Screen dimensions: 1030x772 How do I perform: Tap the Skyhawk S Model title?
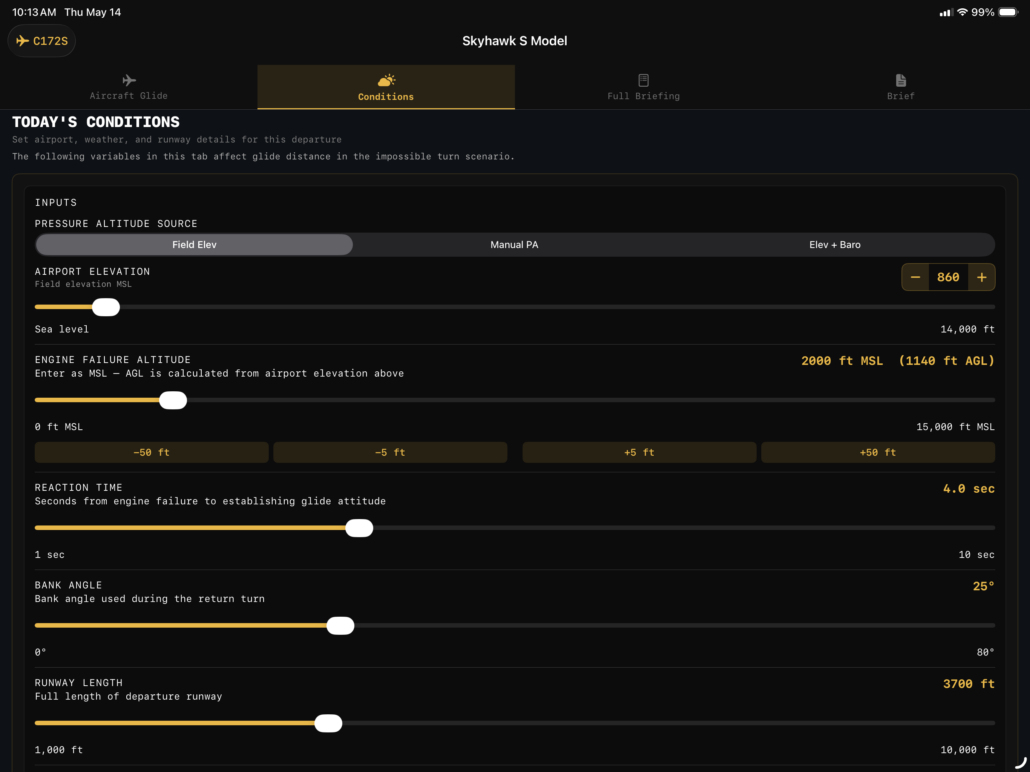coord(514,41)
